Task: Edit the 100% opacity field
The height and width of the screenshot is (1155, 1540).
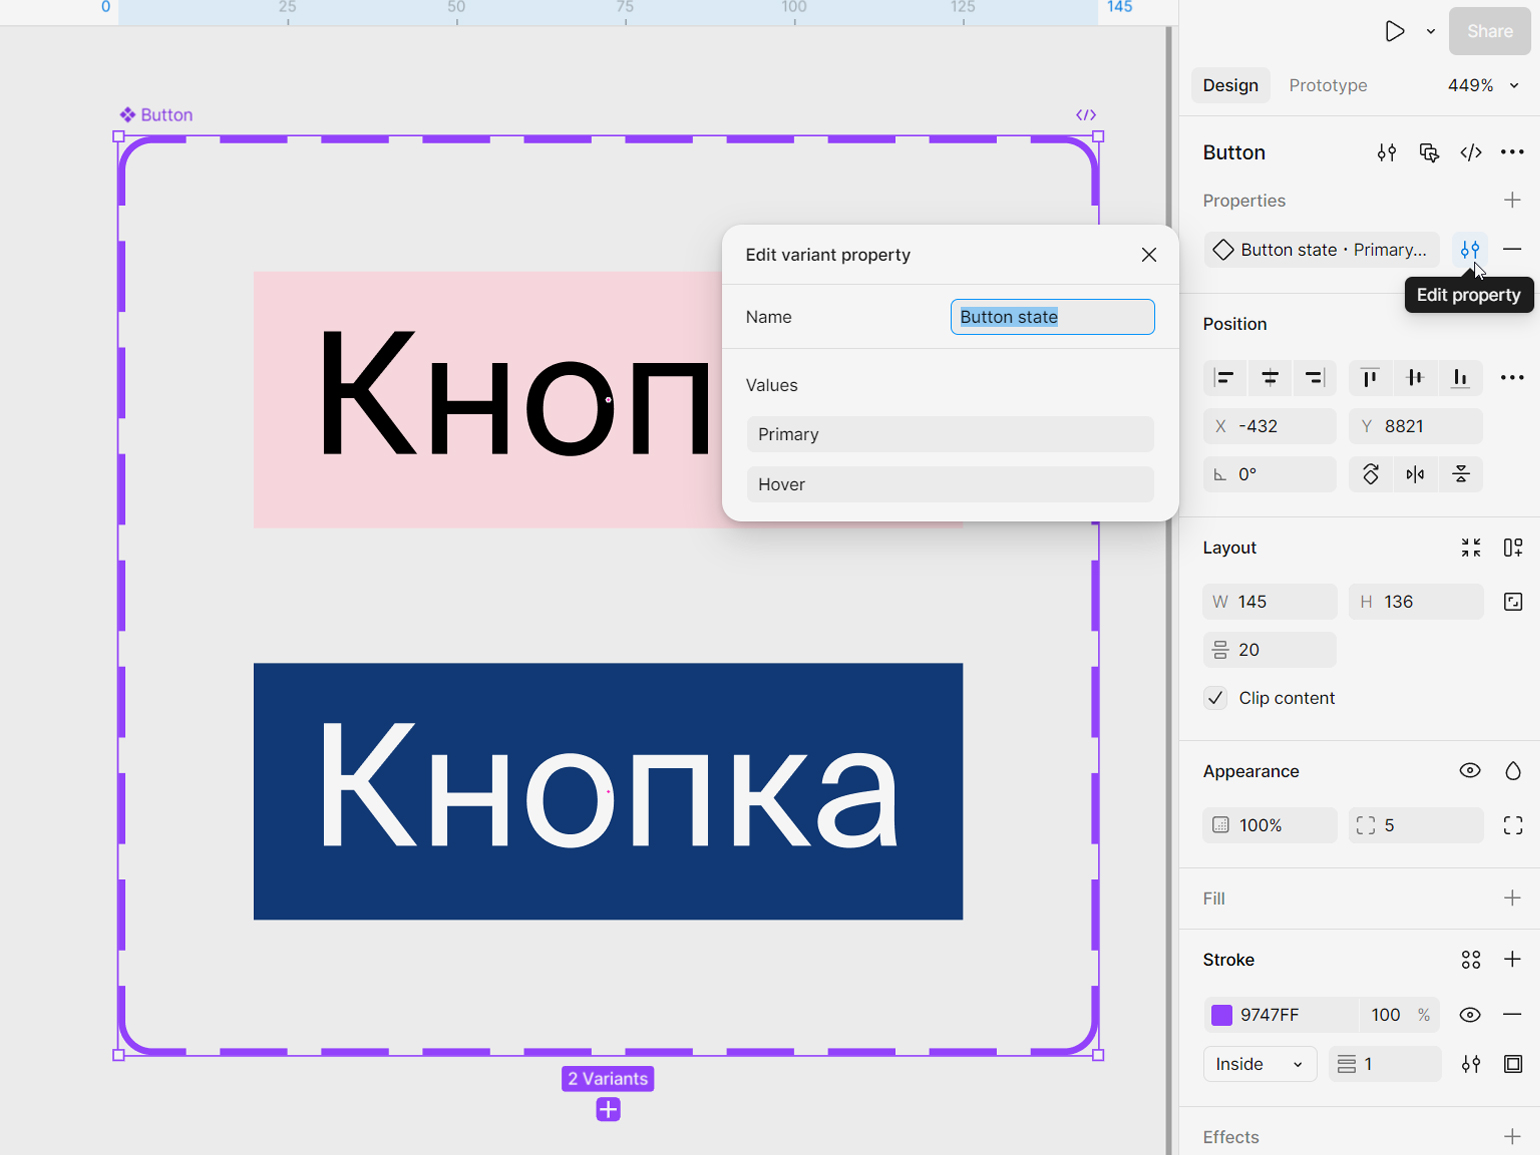Action: pyautogui.click(x=1270, y=825)
